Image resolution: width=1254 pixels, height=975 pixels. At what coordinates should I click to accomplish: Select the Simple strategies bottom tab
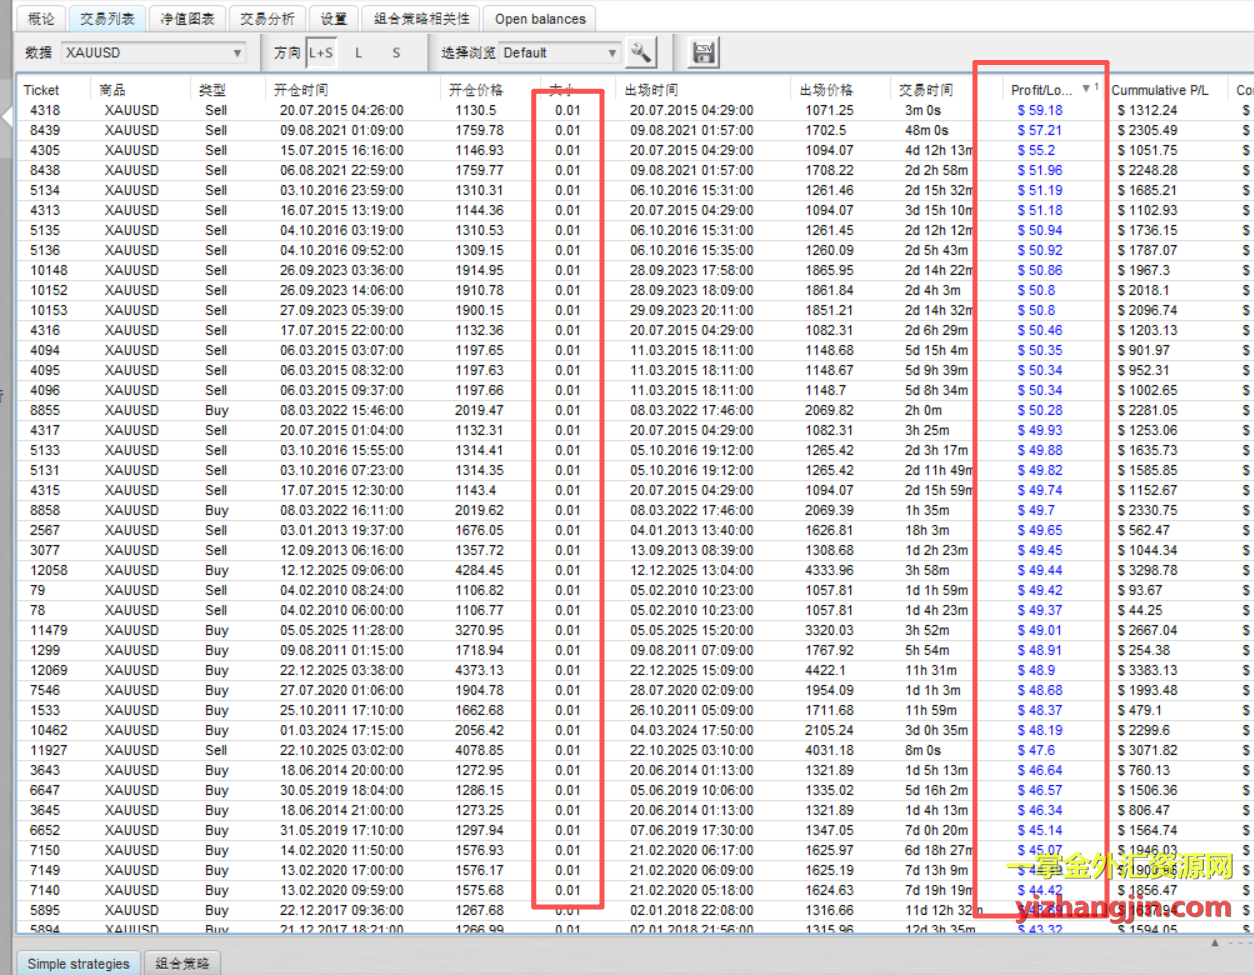click(78, 963)
